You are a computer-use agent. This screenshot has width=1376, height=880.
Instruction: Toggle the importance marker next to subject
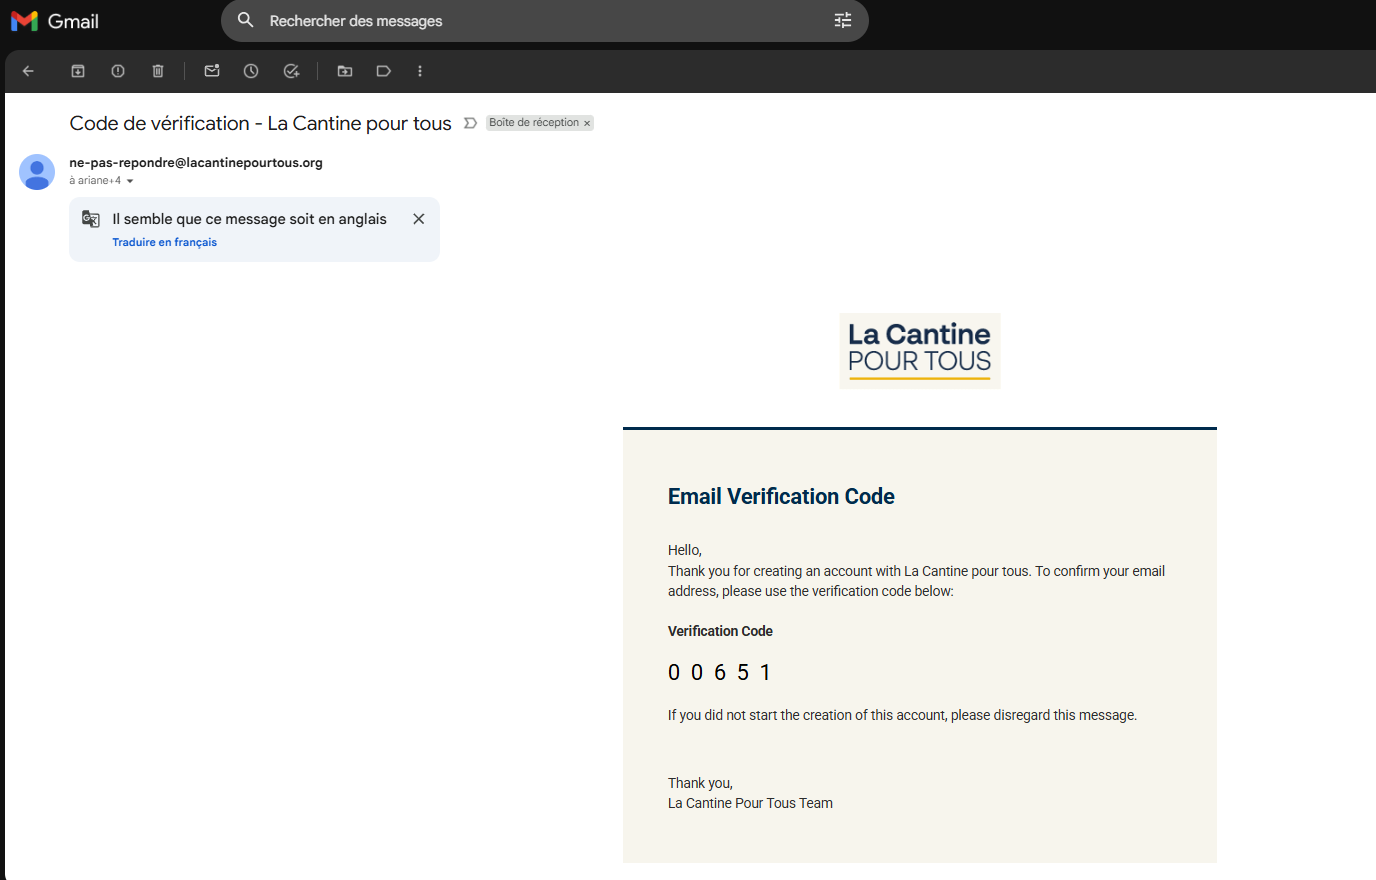470,123
